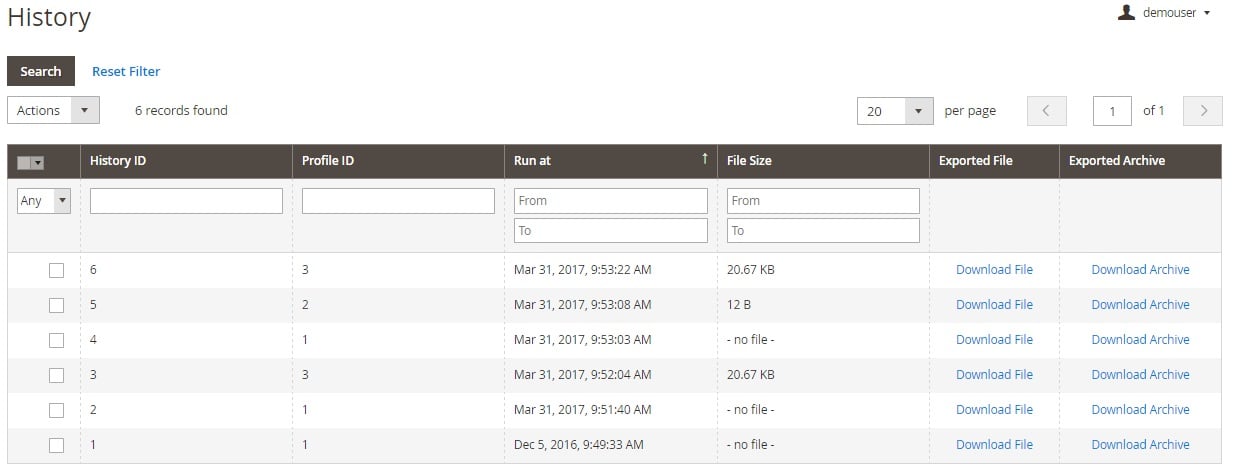Image resolution: width=1233 pixels, height=475 pixels.
Task: Click the Exported Archive column header
Action: click(1140, 161)
